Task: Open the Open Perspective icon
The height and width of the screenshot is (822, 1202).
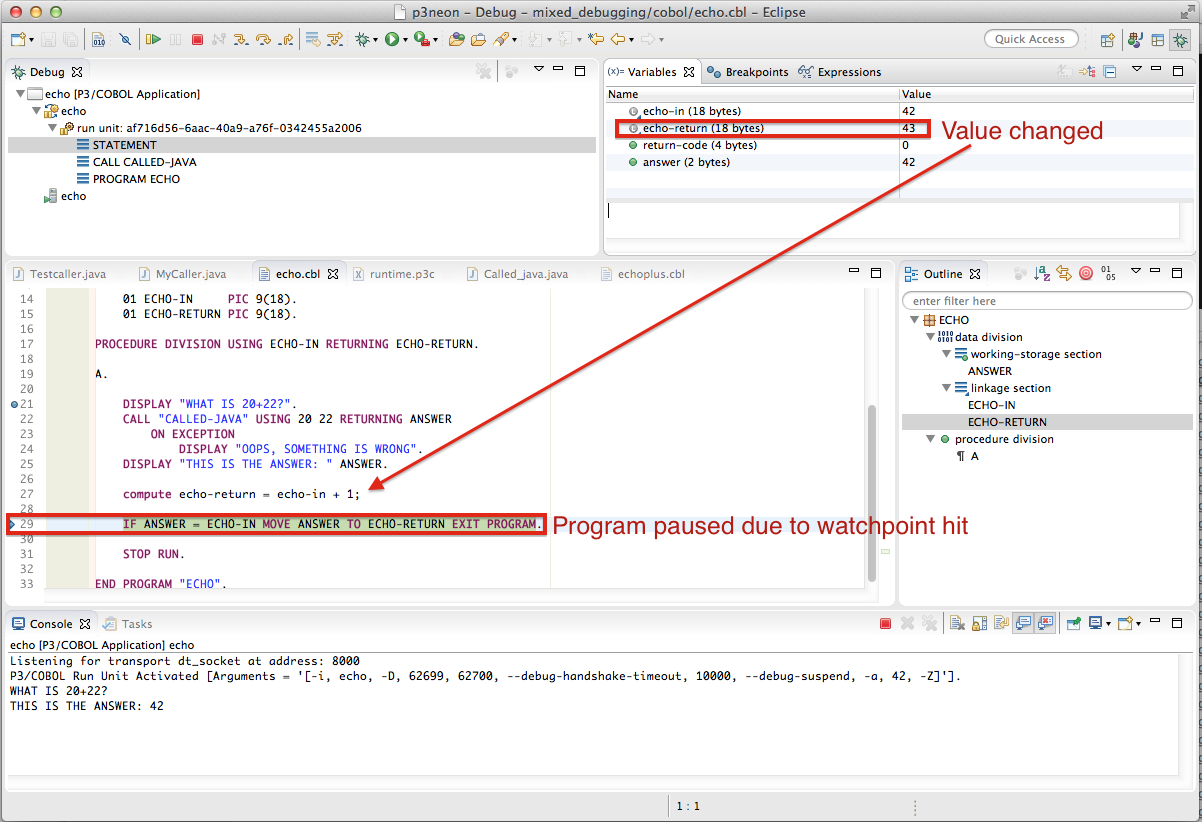Action: point(1108,40)
